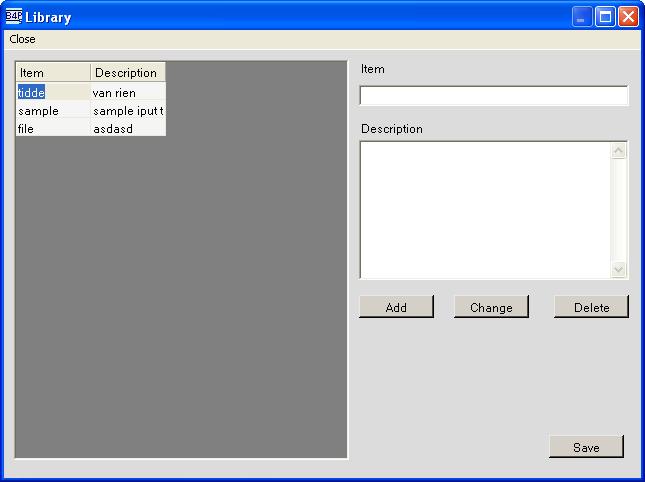Select the 'van rien' description cell
This screenshot has height=482, width=645.
pyautogui.click(x=128, y=92)
